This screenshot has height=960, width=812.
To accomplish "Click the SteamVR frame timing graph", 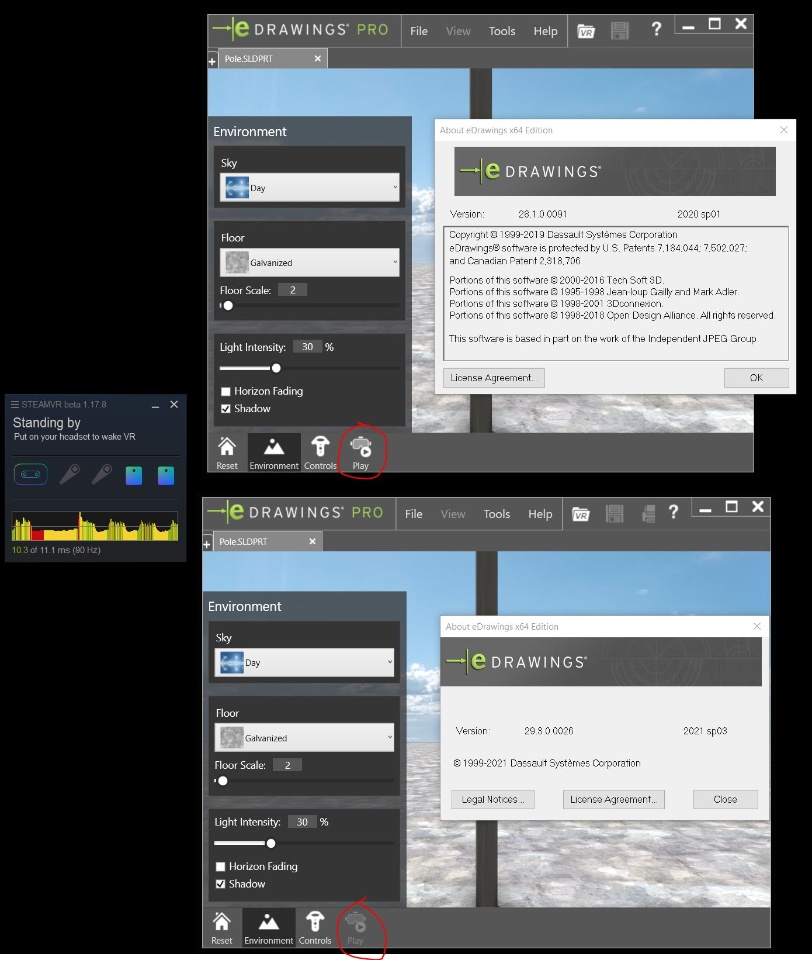I will pos(95,527).
